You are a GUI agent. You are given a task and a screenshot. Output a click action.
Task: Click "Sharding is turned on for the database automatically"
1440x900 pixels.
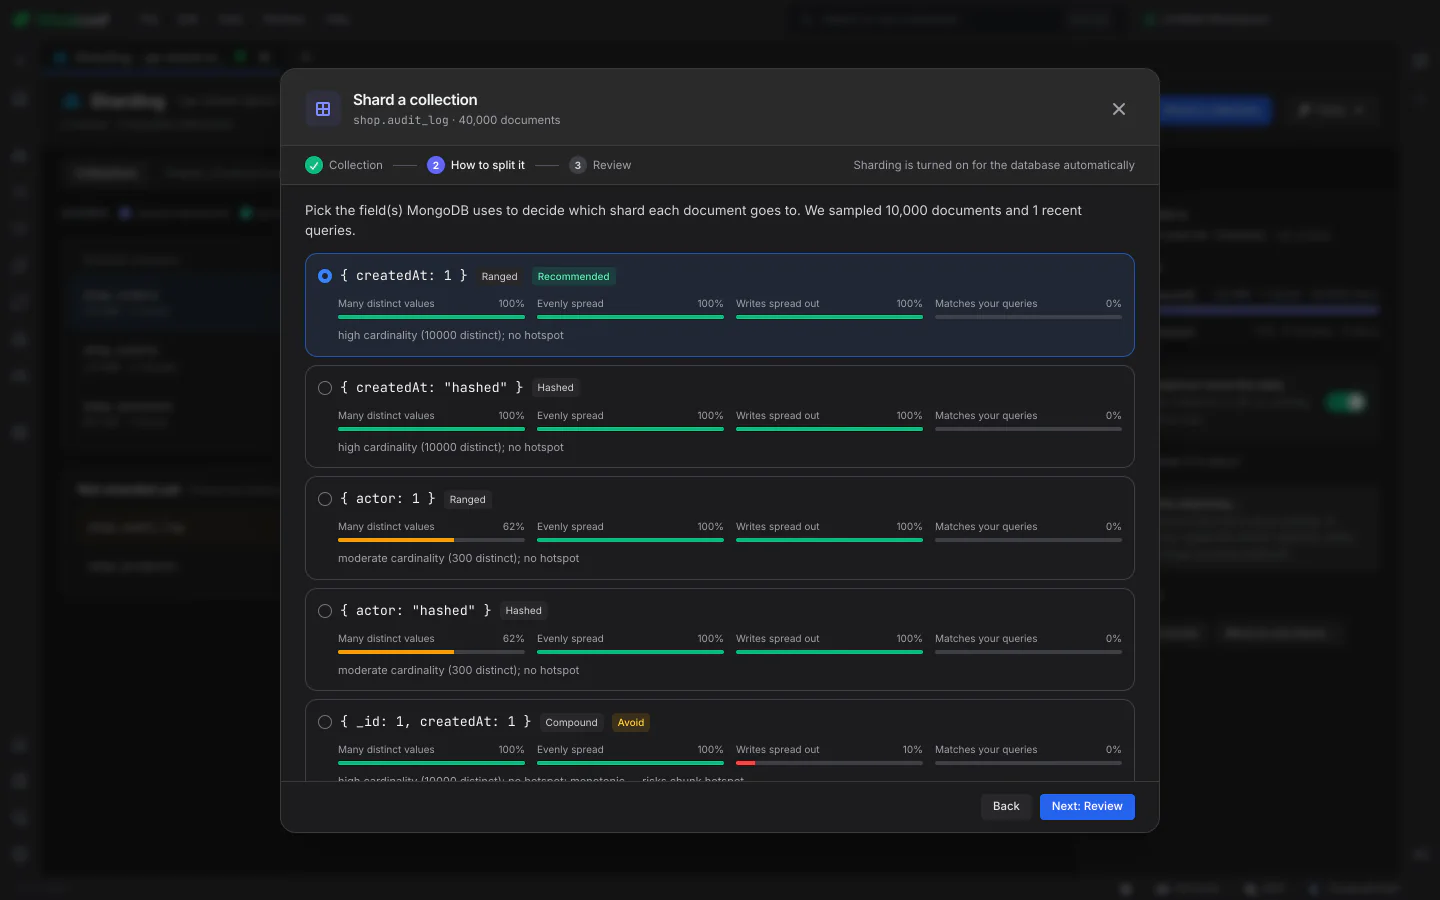click(994, 165)
